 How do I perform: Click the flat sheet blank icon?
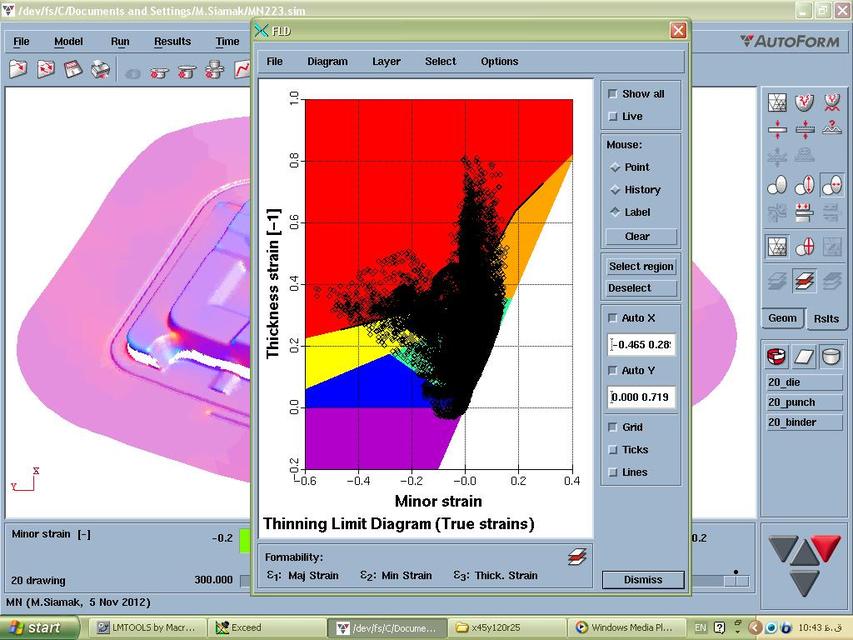[804, 356]
